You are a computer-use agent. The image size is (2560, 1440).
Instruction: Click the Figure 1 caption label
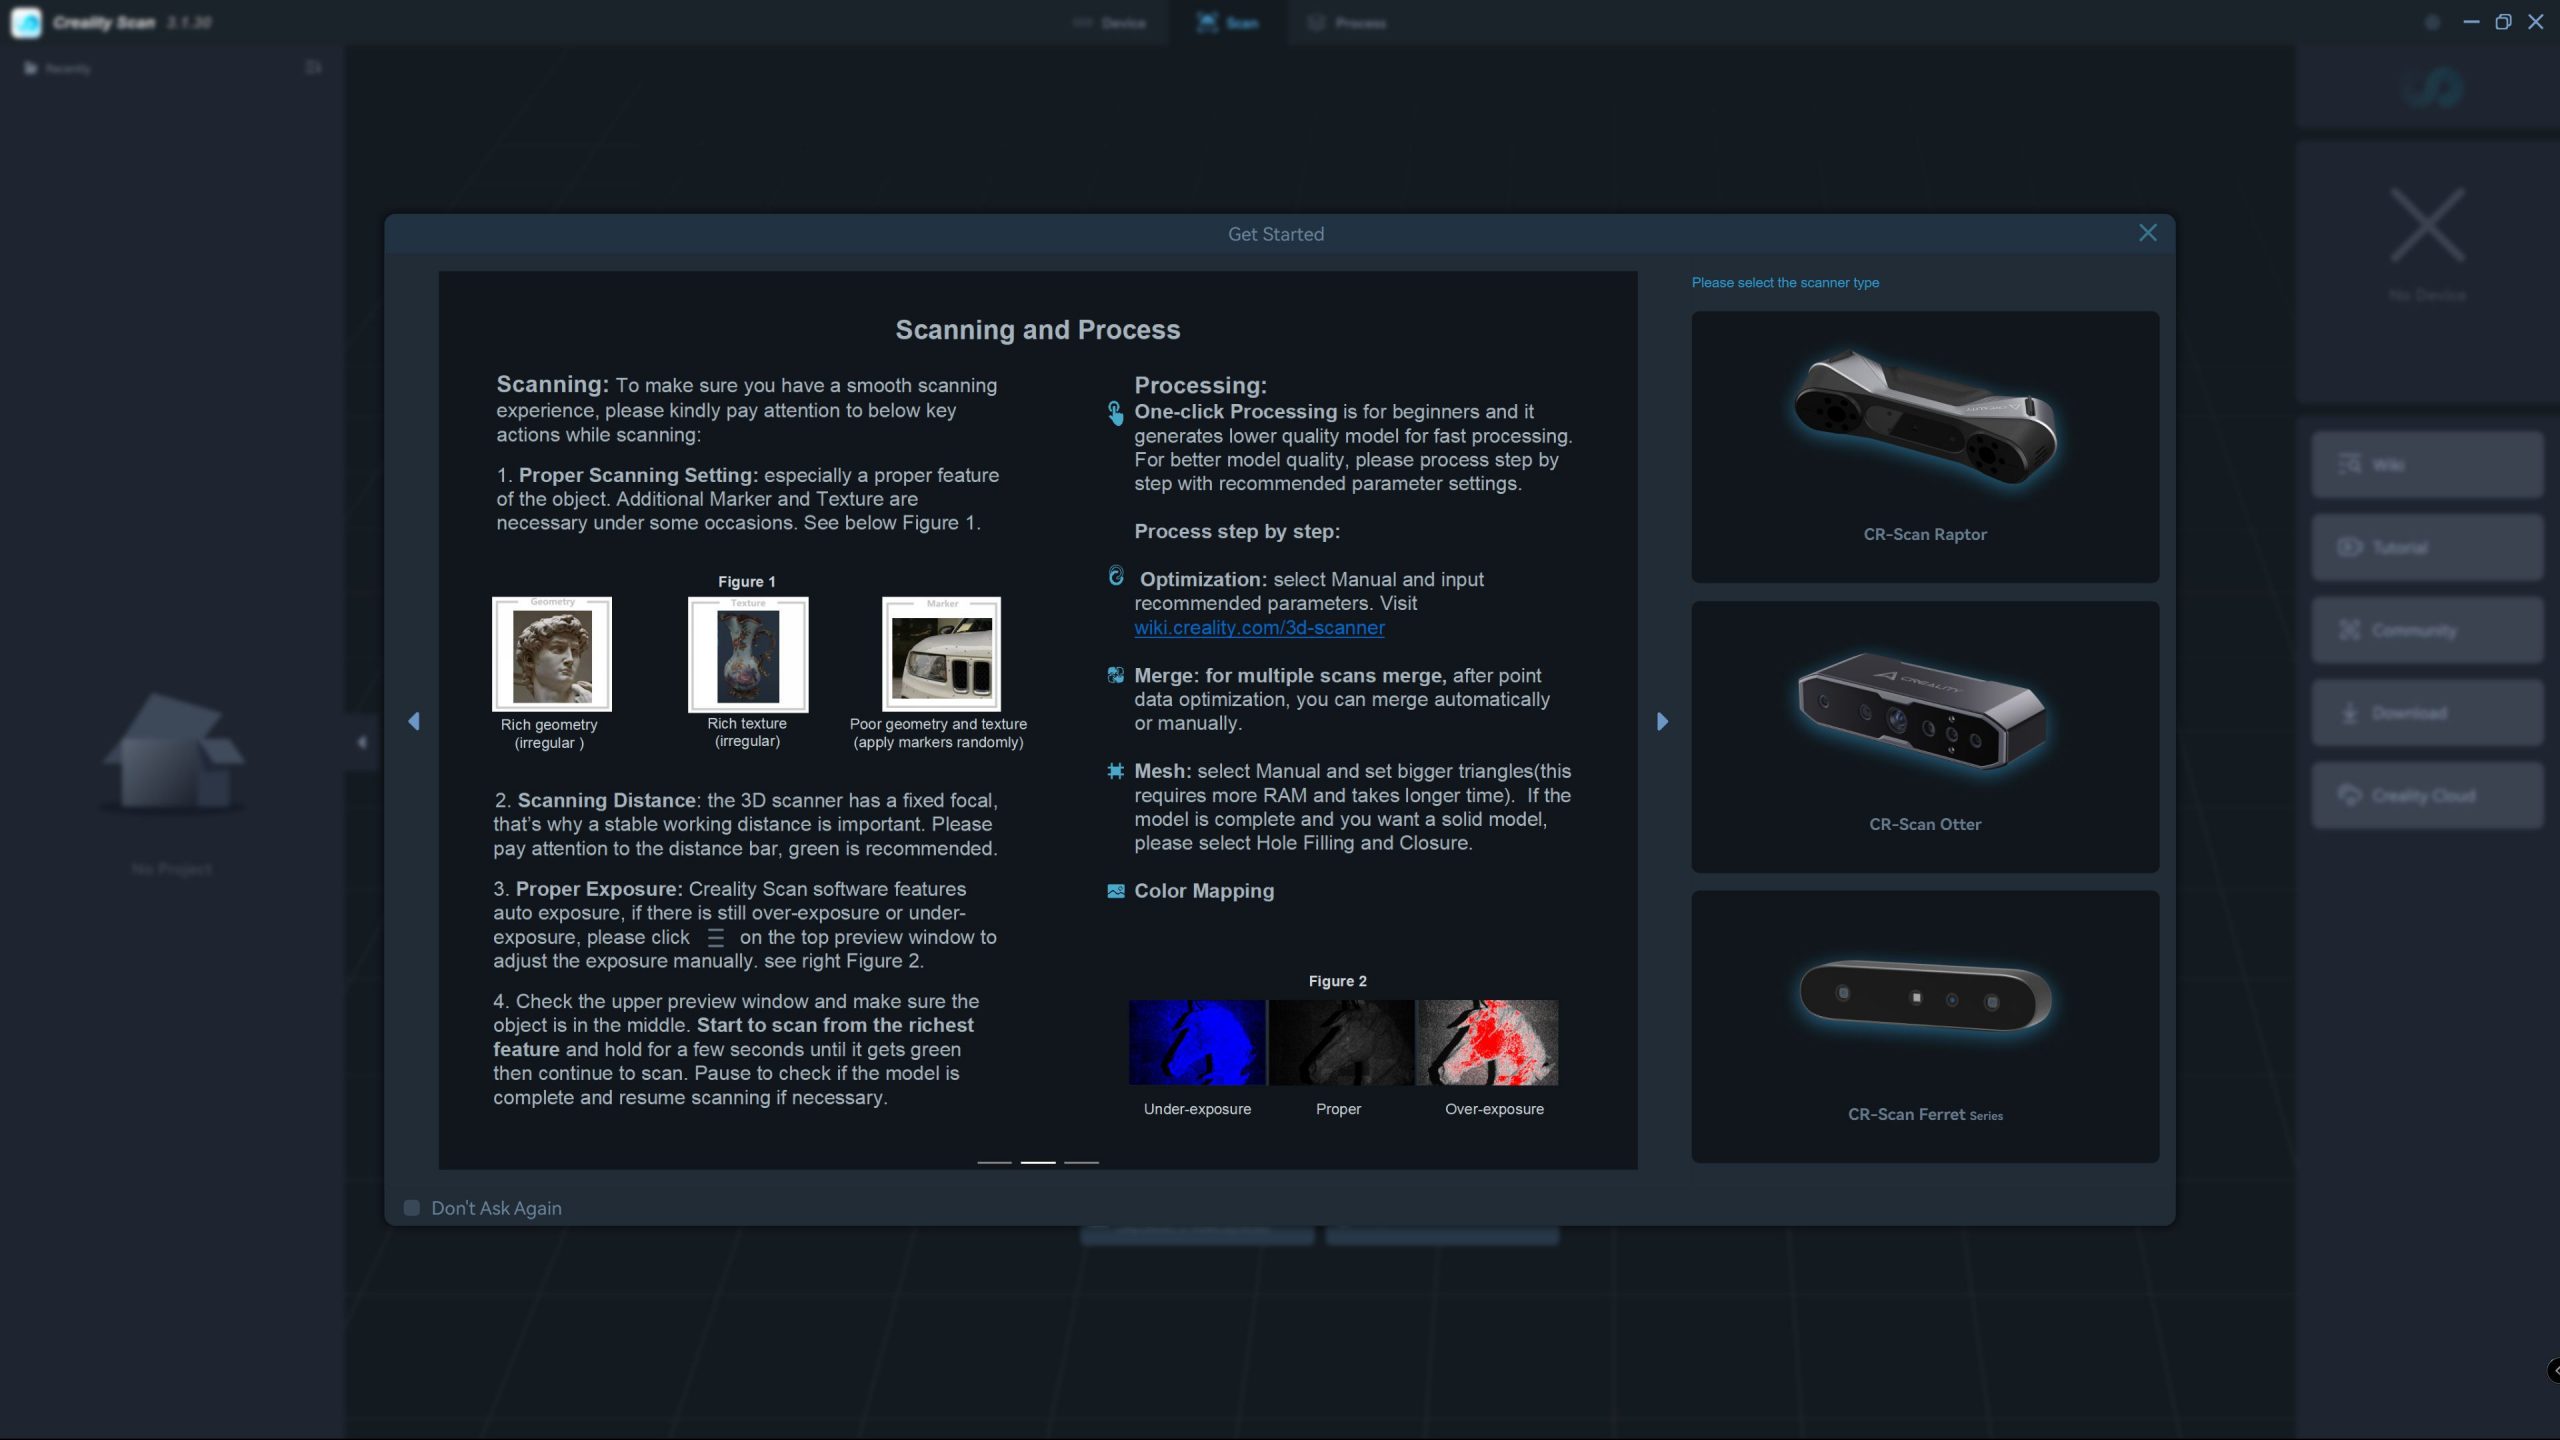coord(746,582)
